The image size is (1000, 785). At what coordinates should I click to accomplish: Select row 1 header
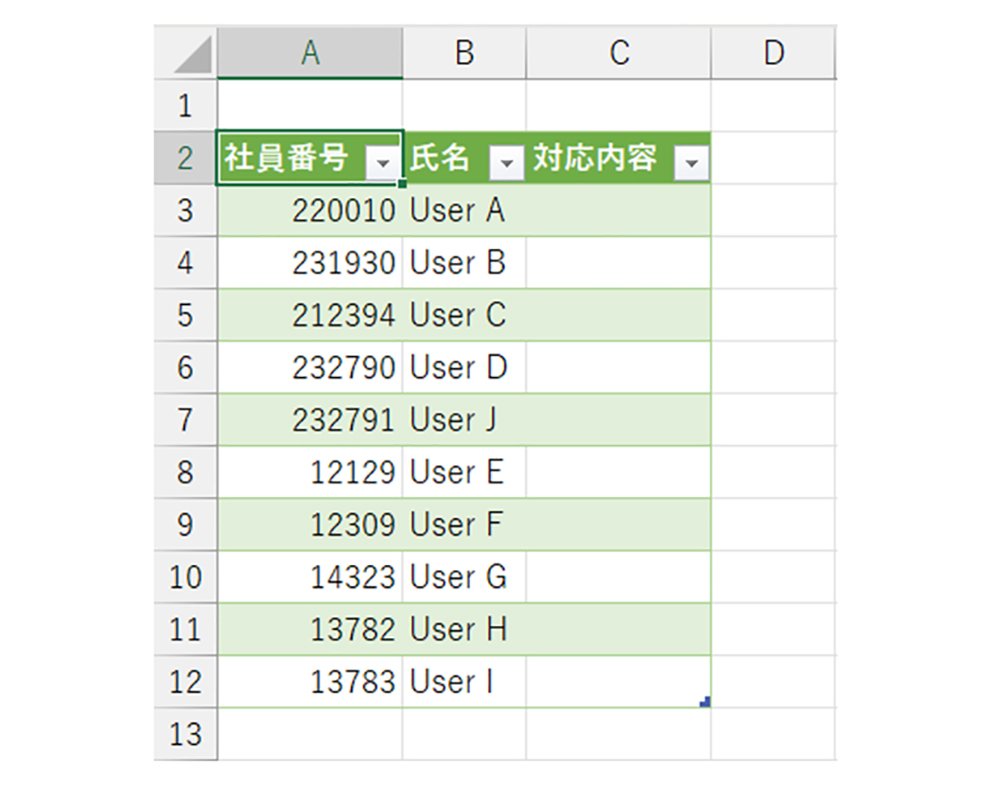(x=185, y=105)
